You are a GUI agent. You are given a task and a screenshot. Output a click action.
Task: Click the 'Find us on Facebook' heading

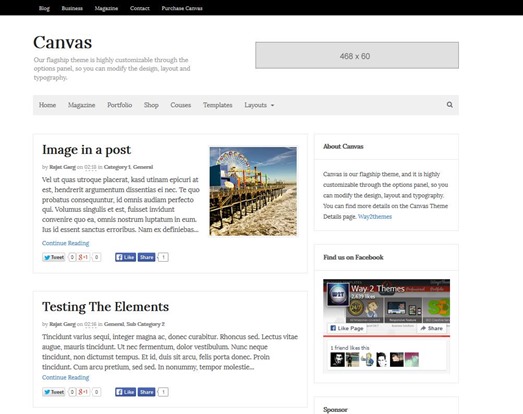[353, 257]
